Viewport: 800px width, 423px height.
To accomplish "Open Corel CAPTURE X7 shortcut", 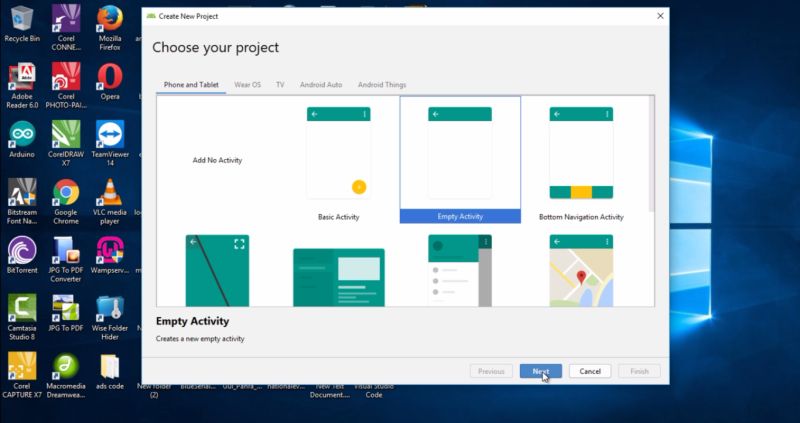I will tap(22, 375).
